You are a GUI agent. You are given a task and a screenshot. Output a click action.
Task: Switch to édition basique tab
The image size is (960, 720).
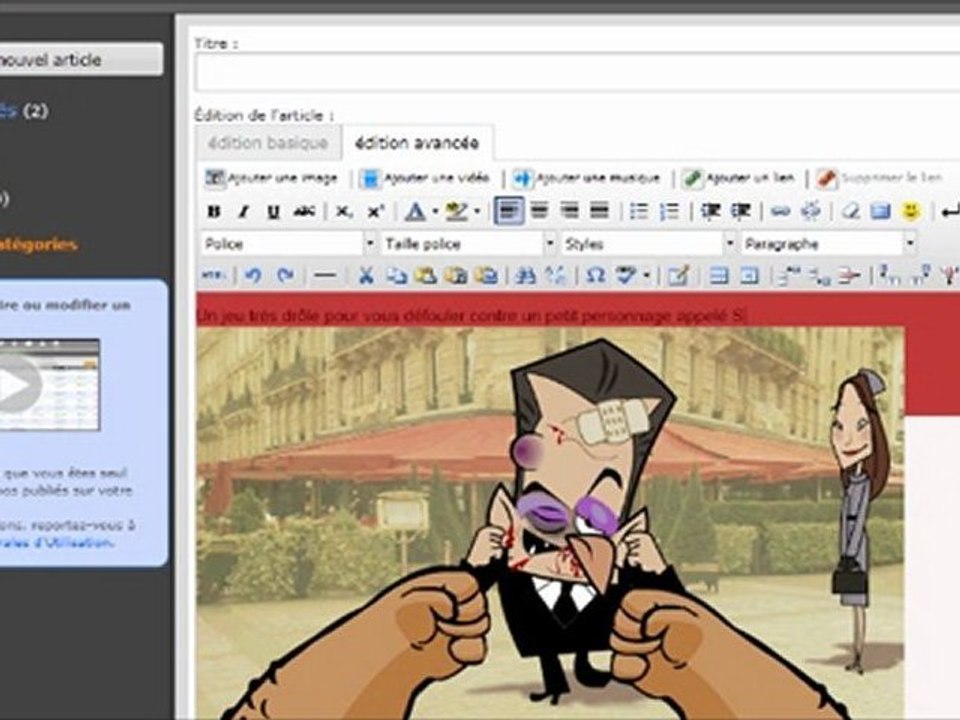pos(268,143)
